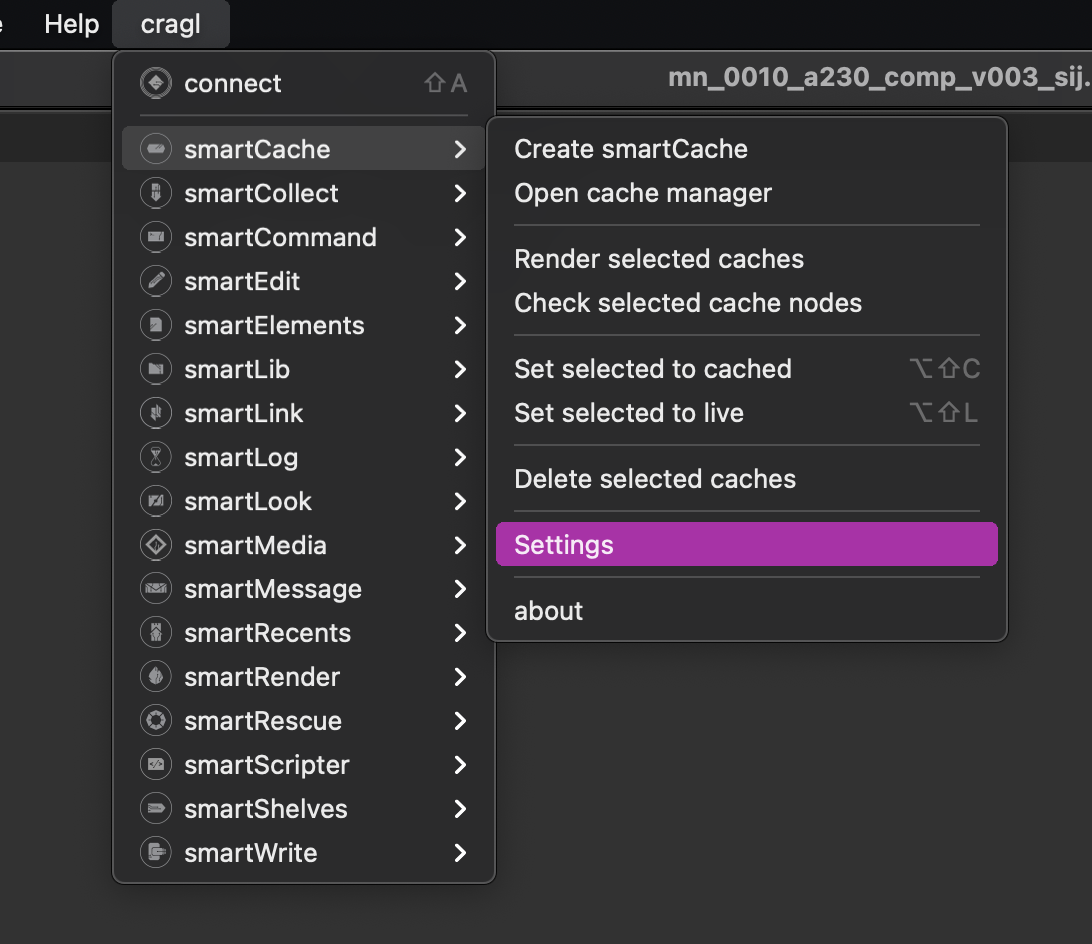Select Open cache manager
The image size is (1092, 944).
click(643, 193)
